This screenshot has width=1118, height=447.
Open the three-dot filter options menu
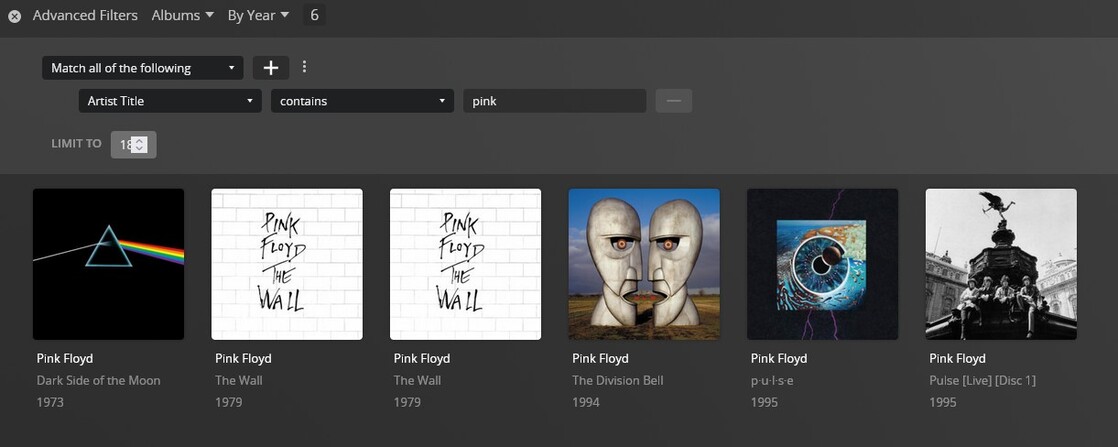[305, 67]
